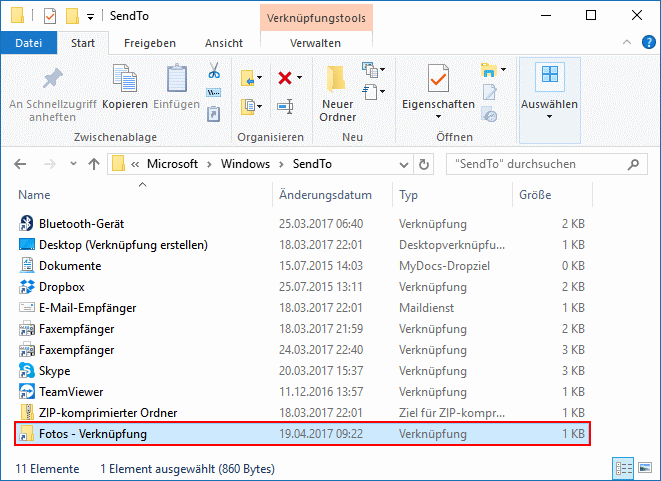Click the quick access Properties checkmark icon
The height and width of the screenshot is (481, 661).
coord(50,16)
